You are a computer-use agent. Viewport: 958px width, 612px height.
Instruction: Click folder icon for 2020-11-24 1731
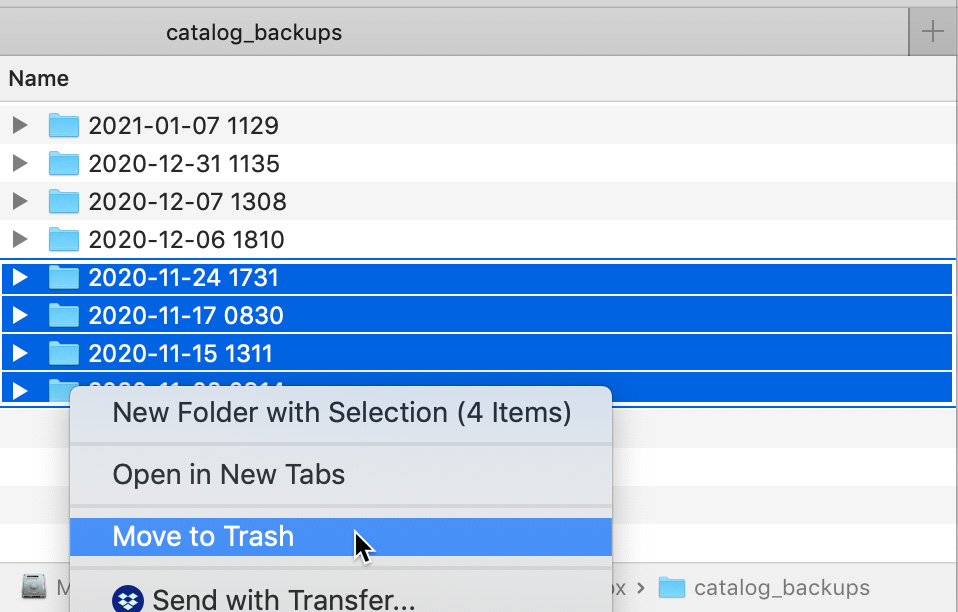pyautogui.click(x=64, y=278)
